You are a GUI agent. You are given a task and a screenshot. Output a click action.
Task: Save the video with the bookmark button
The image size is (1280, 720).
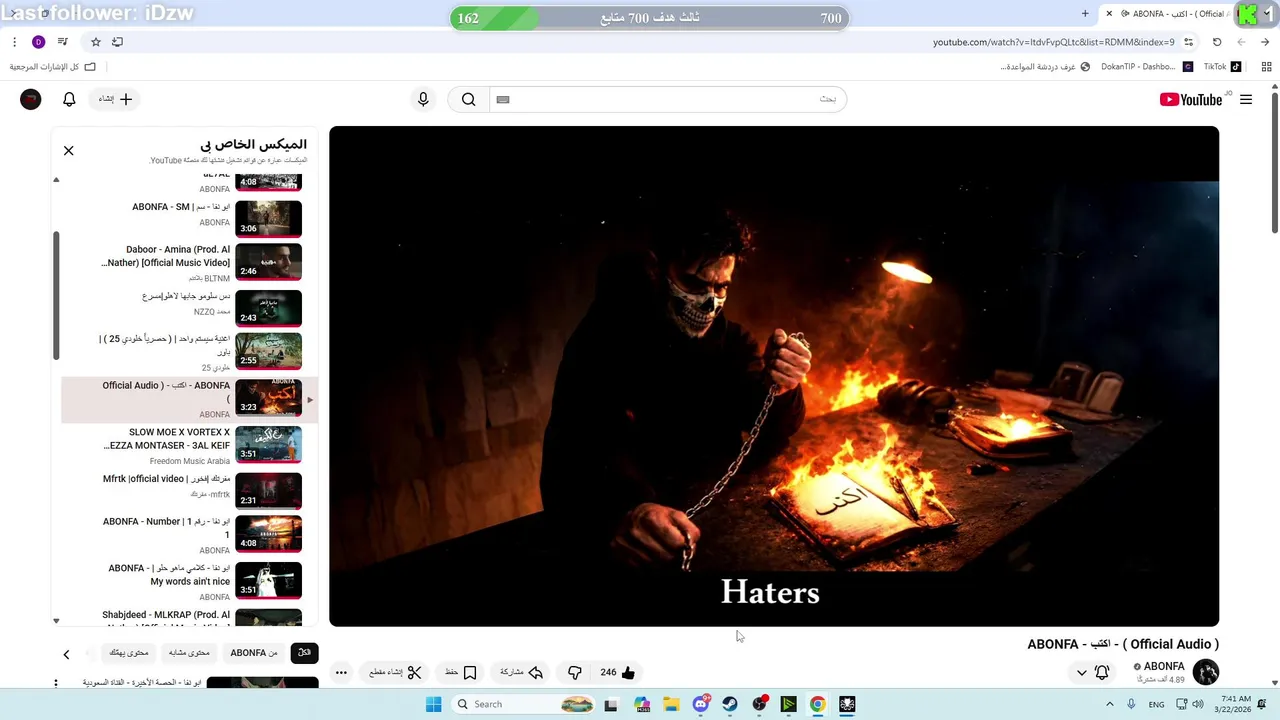(x=461, y=672)
